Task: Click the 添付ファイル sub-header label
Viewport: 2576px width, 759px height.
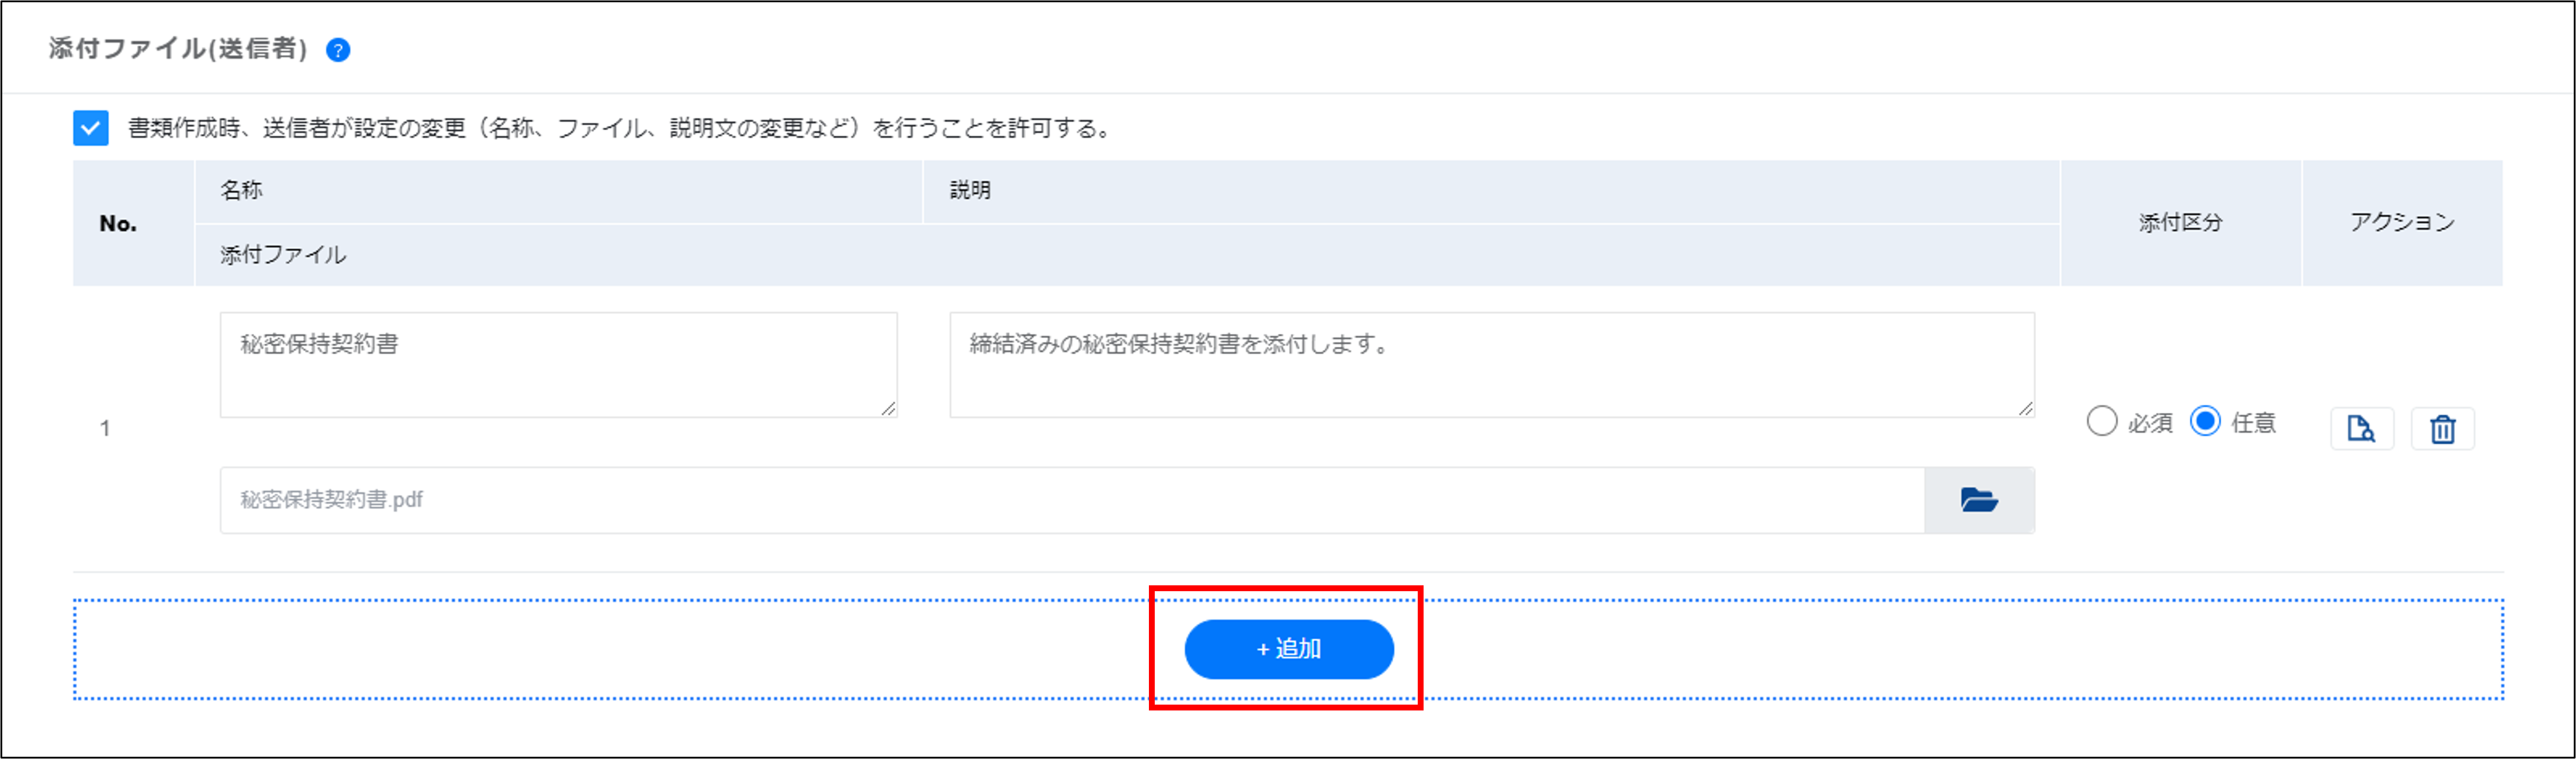Action: [283, 255]
